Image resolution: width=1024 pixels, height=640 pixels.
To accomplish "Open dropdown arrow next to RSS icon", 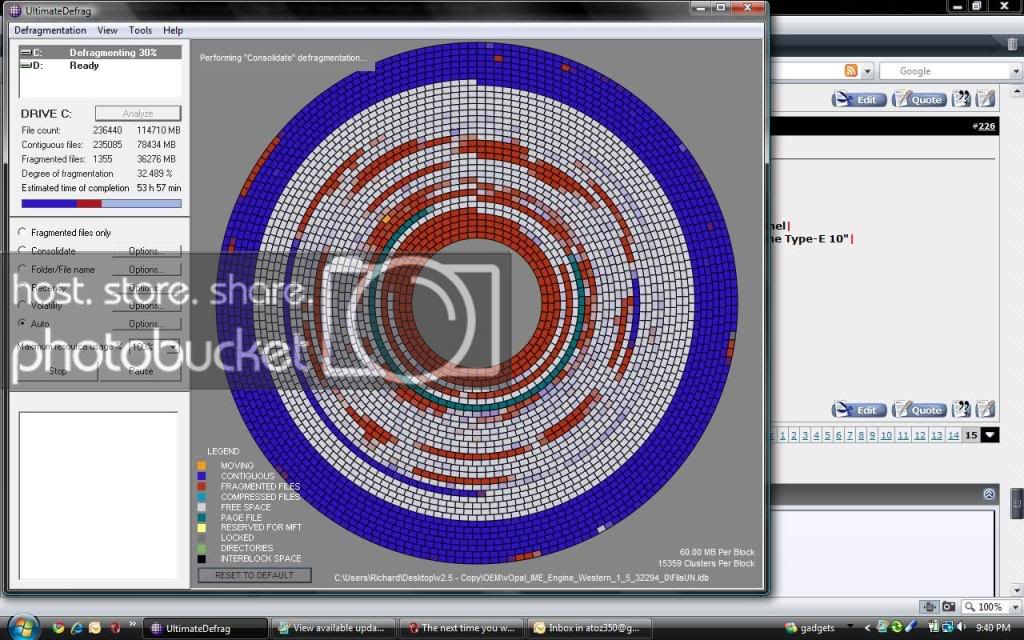I will (867, 71).
